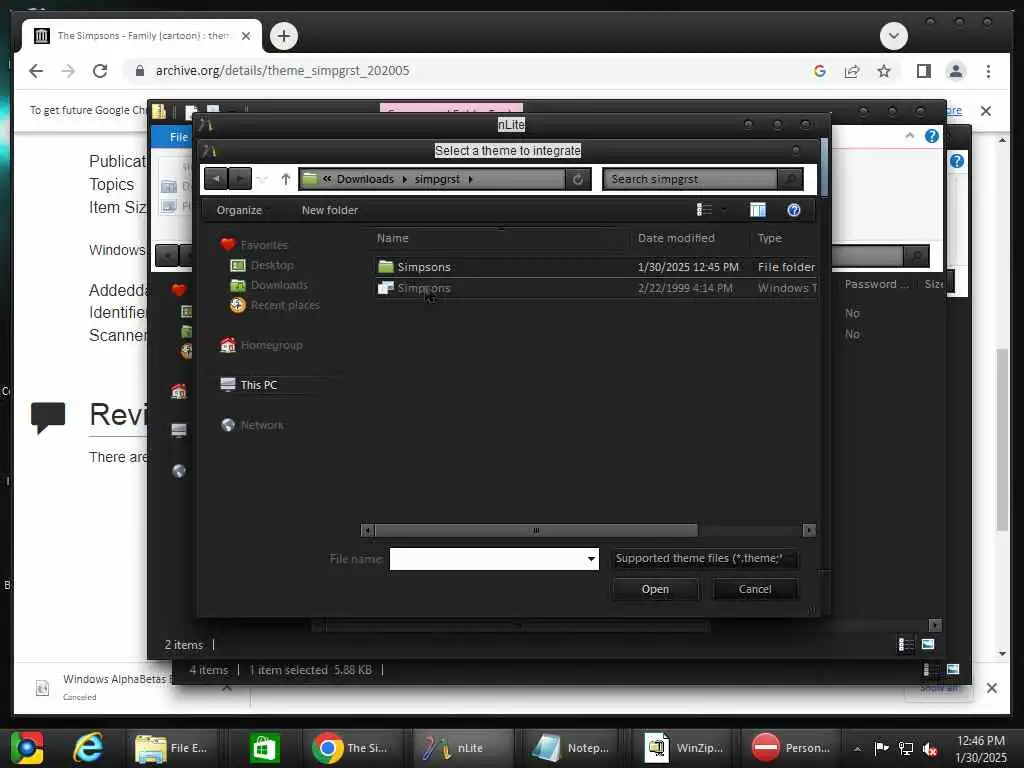This screenshot has width=1024, height=768.
Task: Click the Search simpgrst field
Action: pos(690,179)
